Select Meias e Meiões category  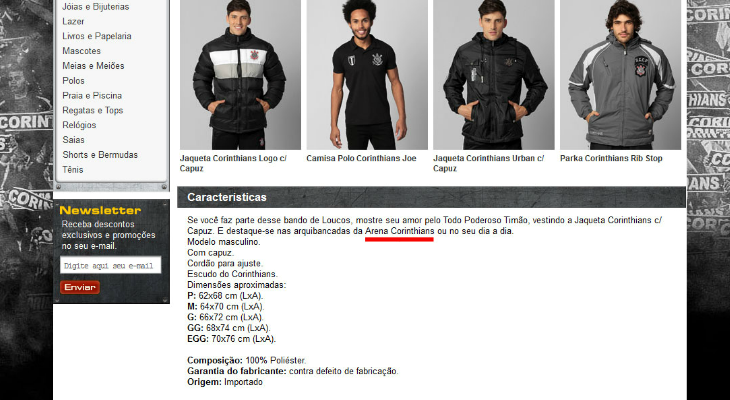click(x=93, y=66)
